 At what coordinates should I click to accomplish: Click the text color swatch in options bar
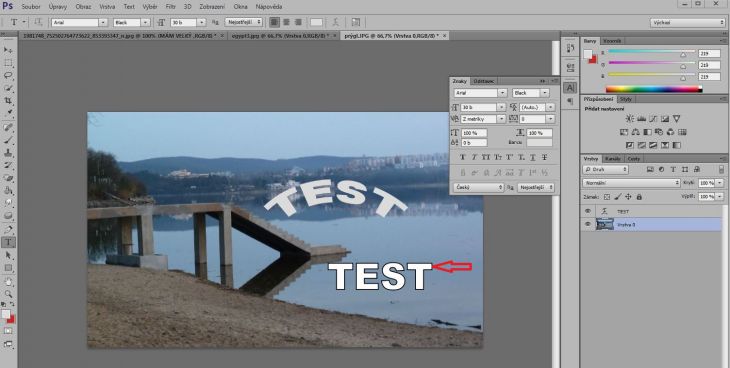(316, 22)
